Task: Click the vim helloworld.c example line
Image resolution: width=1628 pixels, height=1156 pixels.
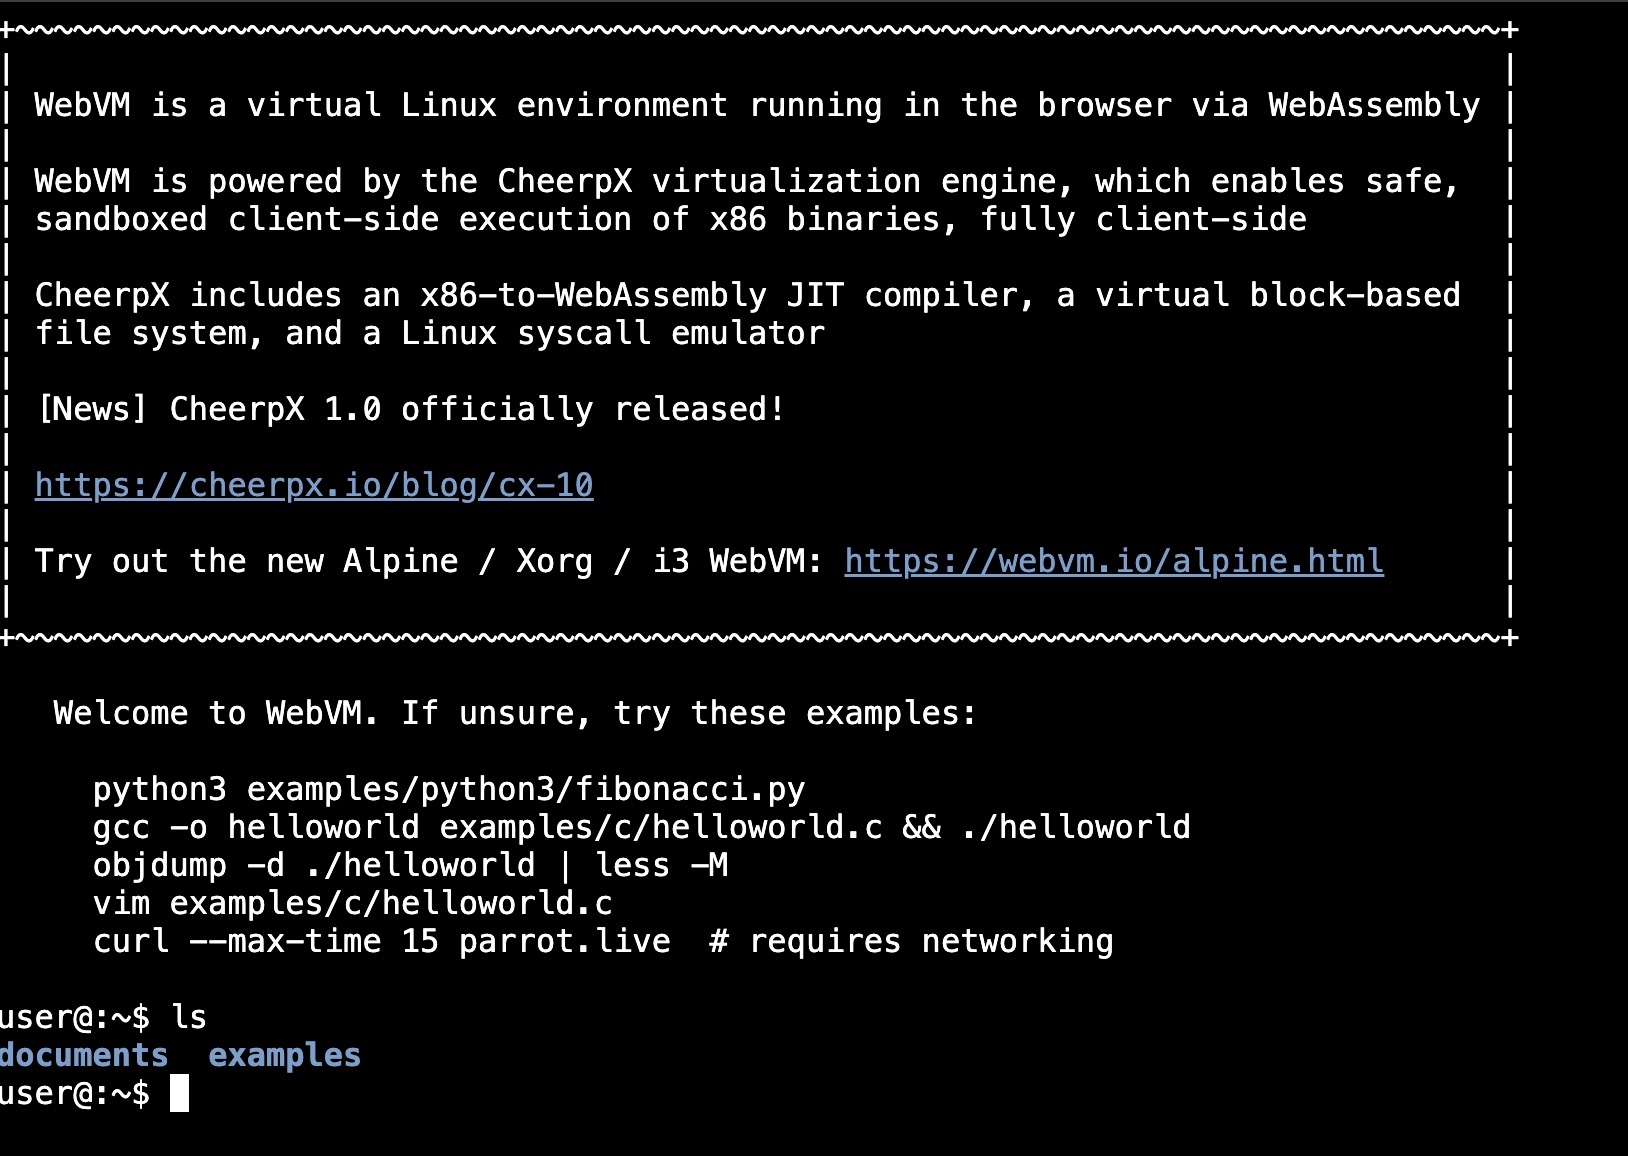Action: (352, 904)
